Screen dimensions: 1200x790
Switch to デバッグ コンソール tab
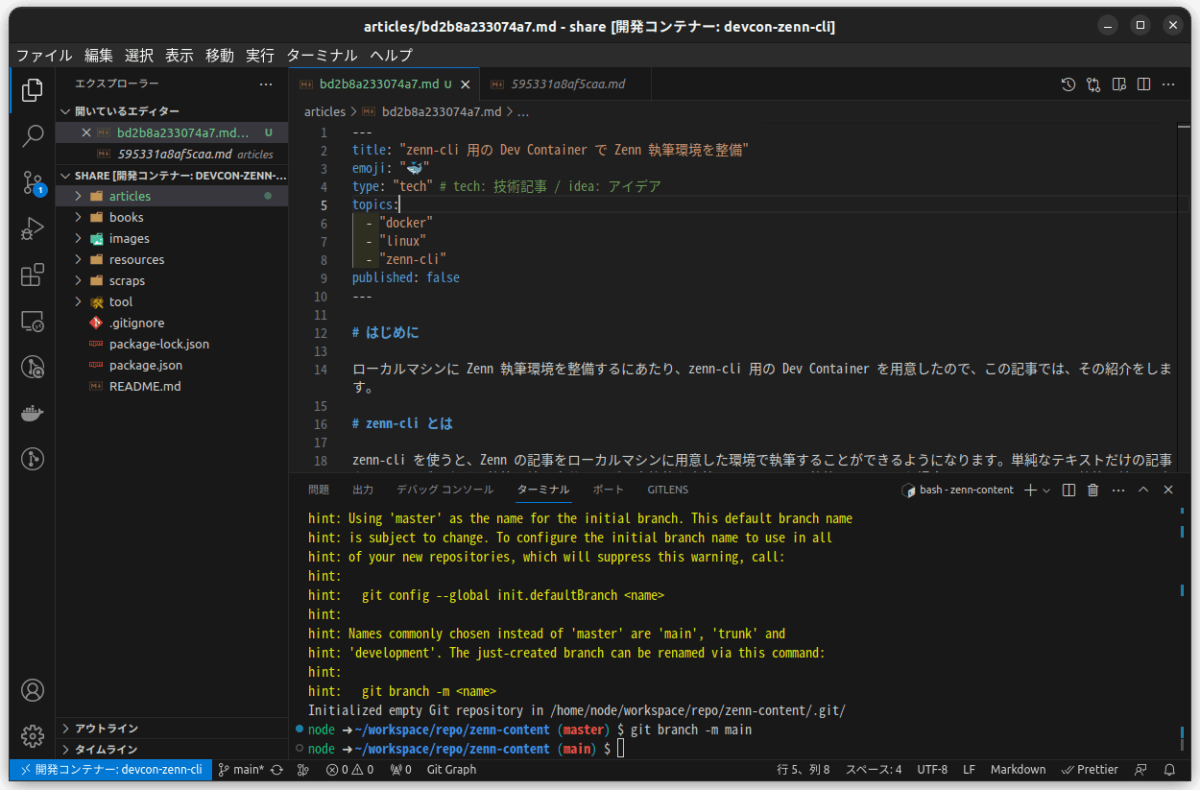445,490
